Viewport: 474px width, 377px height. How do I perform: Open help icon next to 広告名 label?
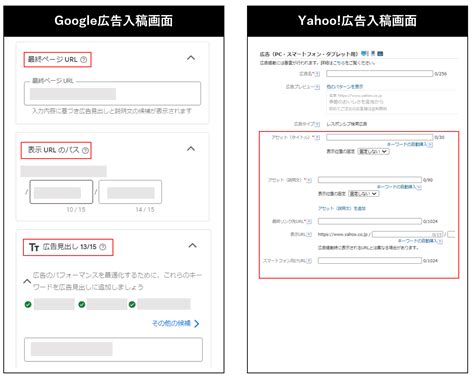318,74
